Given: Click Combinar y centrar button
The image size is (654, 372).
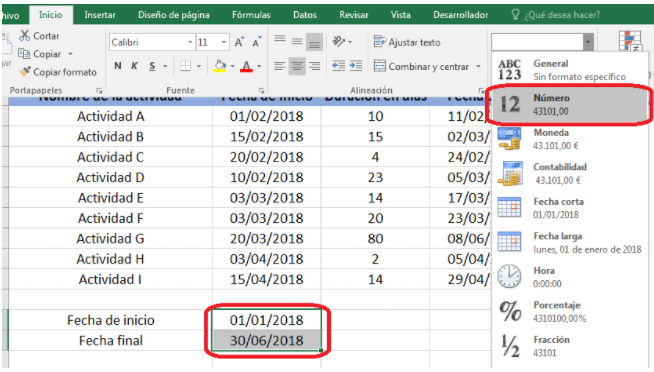Looking at the screenshot, I should pyautogui.click(x=421, y=66).
